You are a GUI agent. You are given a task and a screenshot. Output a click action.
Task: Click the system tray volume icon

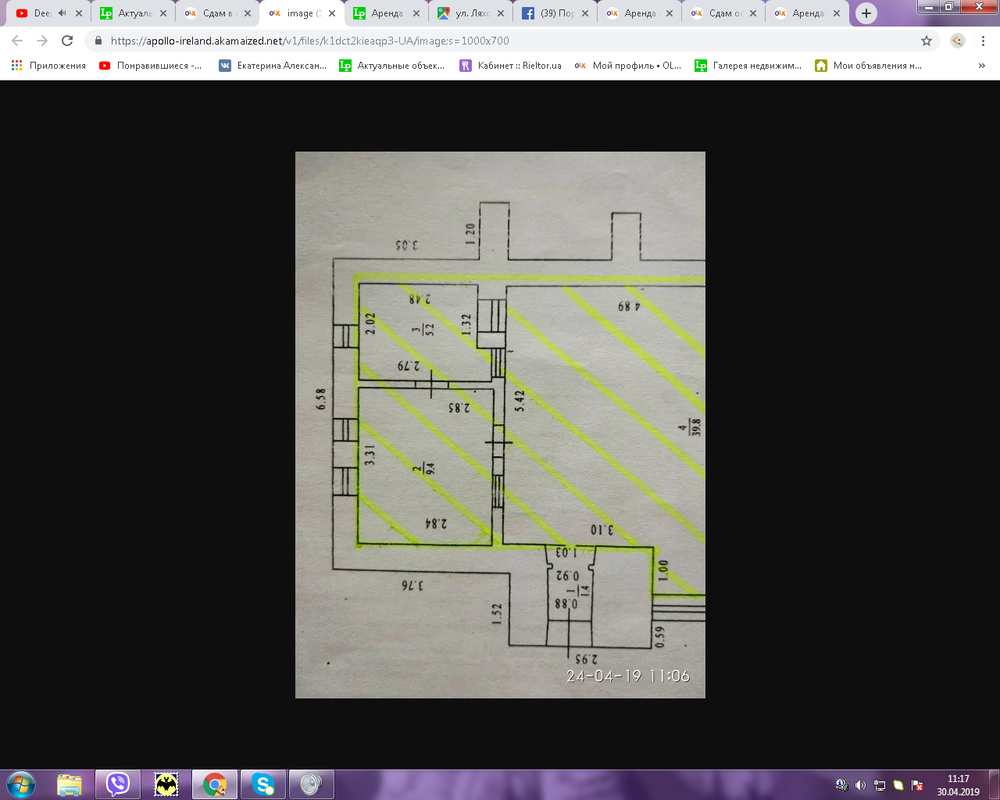(x=860, y=784)
